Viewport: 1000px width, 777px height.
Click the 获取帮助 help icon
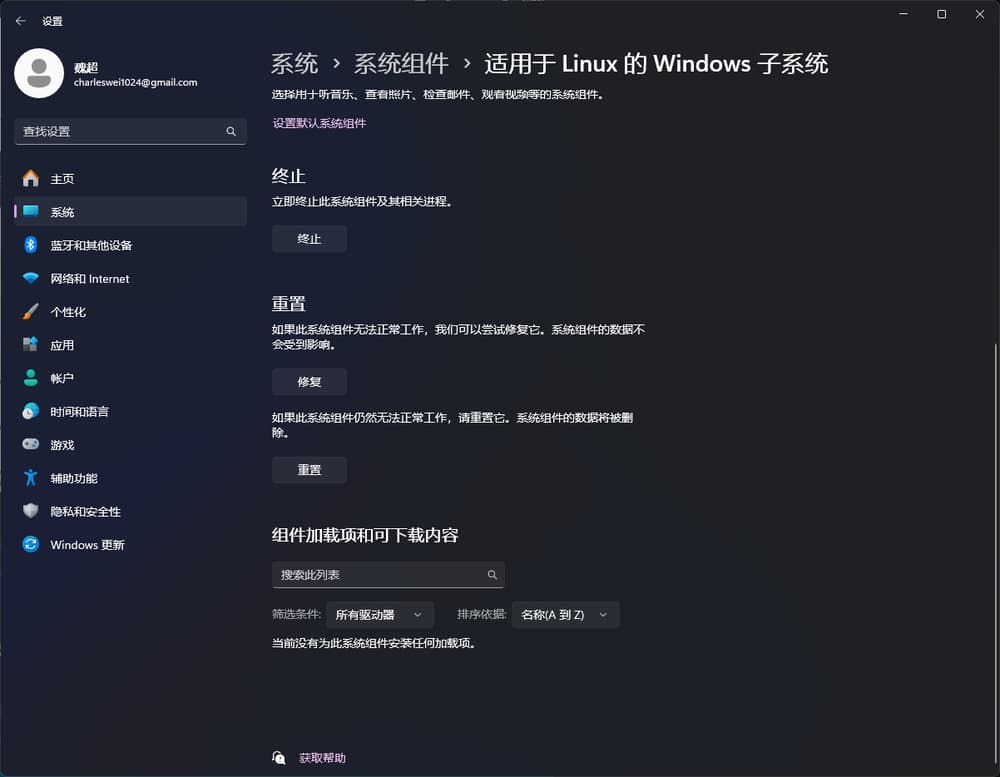[x=279, y=758]
